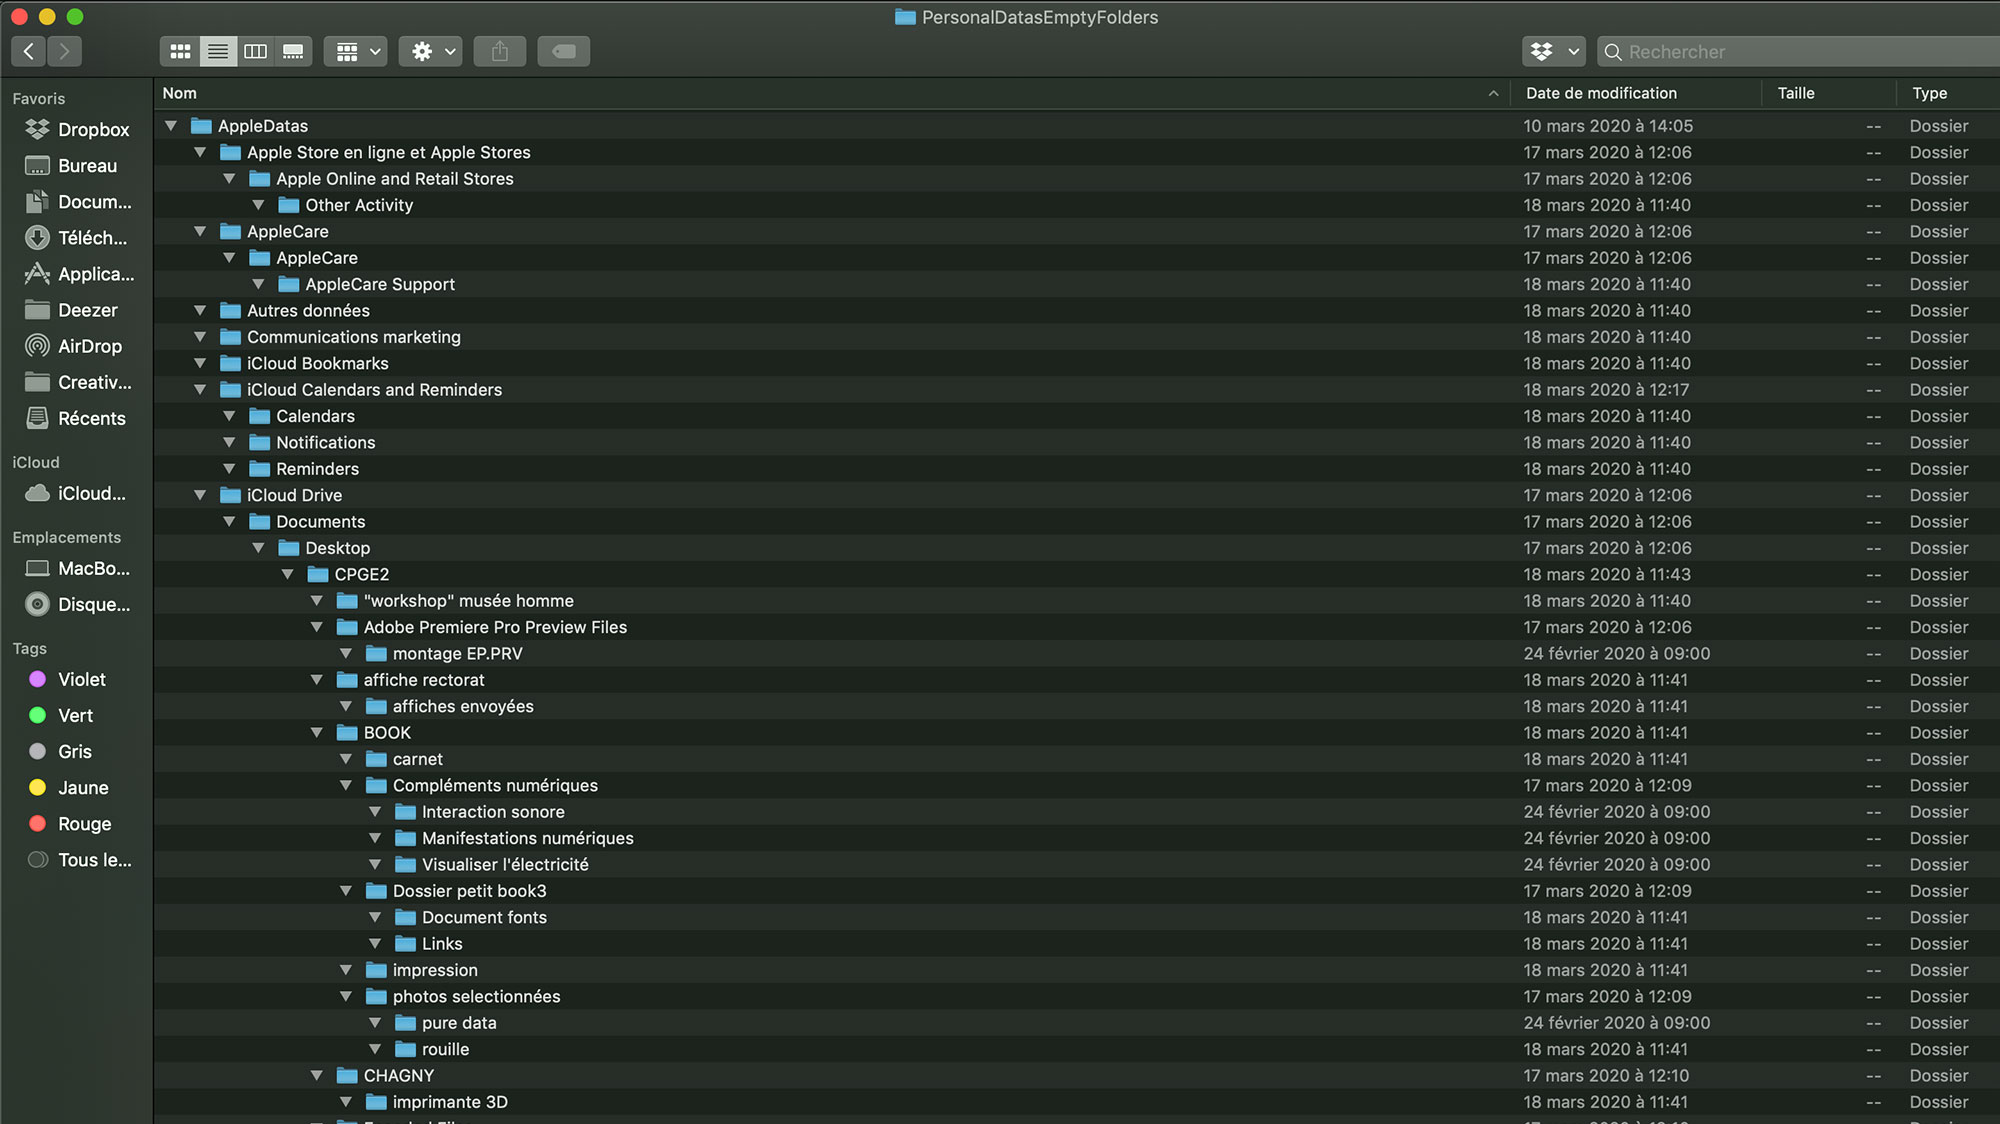
Task: Collapse iCloud Calendars and Reminders folder
Action: point(200,390)
